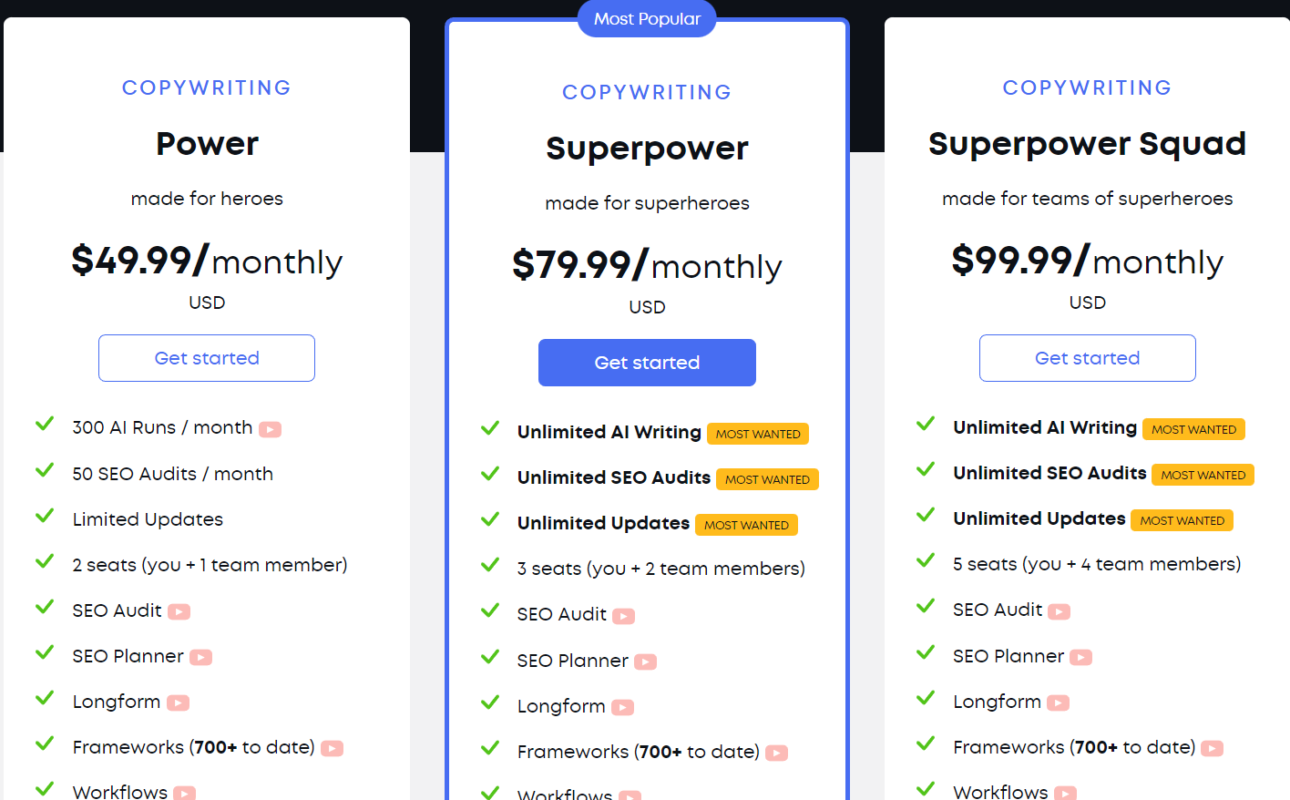Click Most Wanted tag beside Unlimited AI Writing in Superpower

(x=758, y=434)
